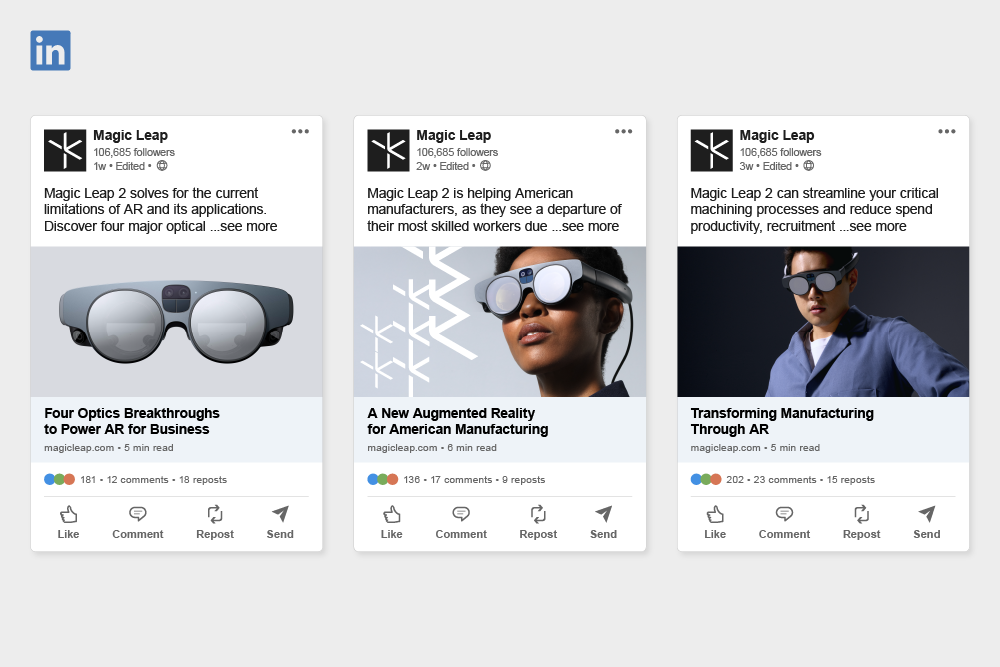This screenshot has height=667, width=1000.
Task: Comment on the Four Optics Breakthroughs post
Action: pos(138,522)
